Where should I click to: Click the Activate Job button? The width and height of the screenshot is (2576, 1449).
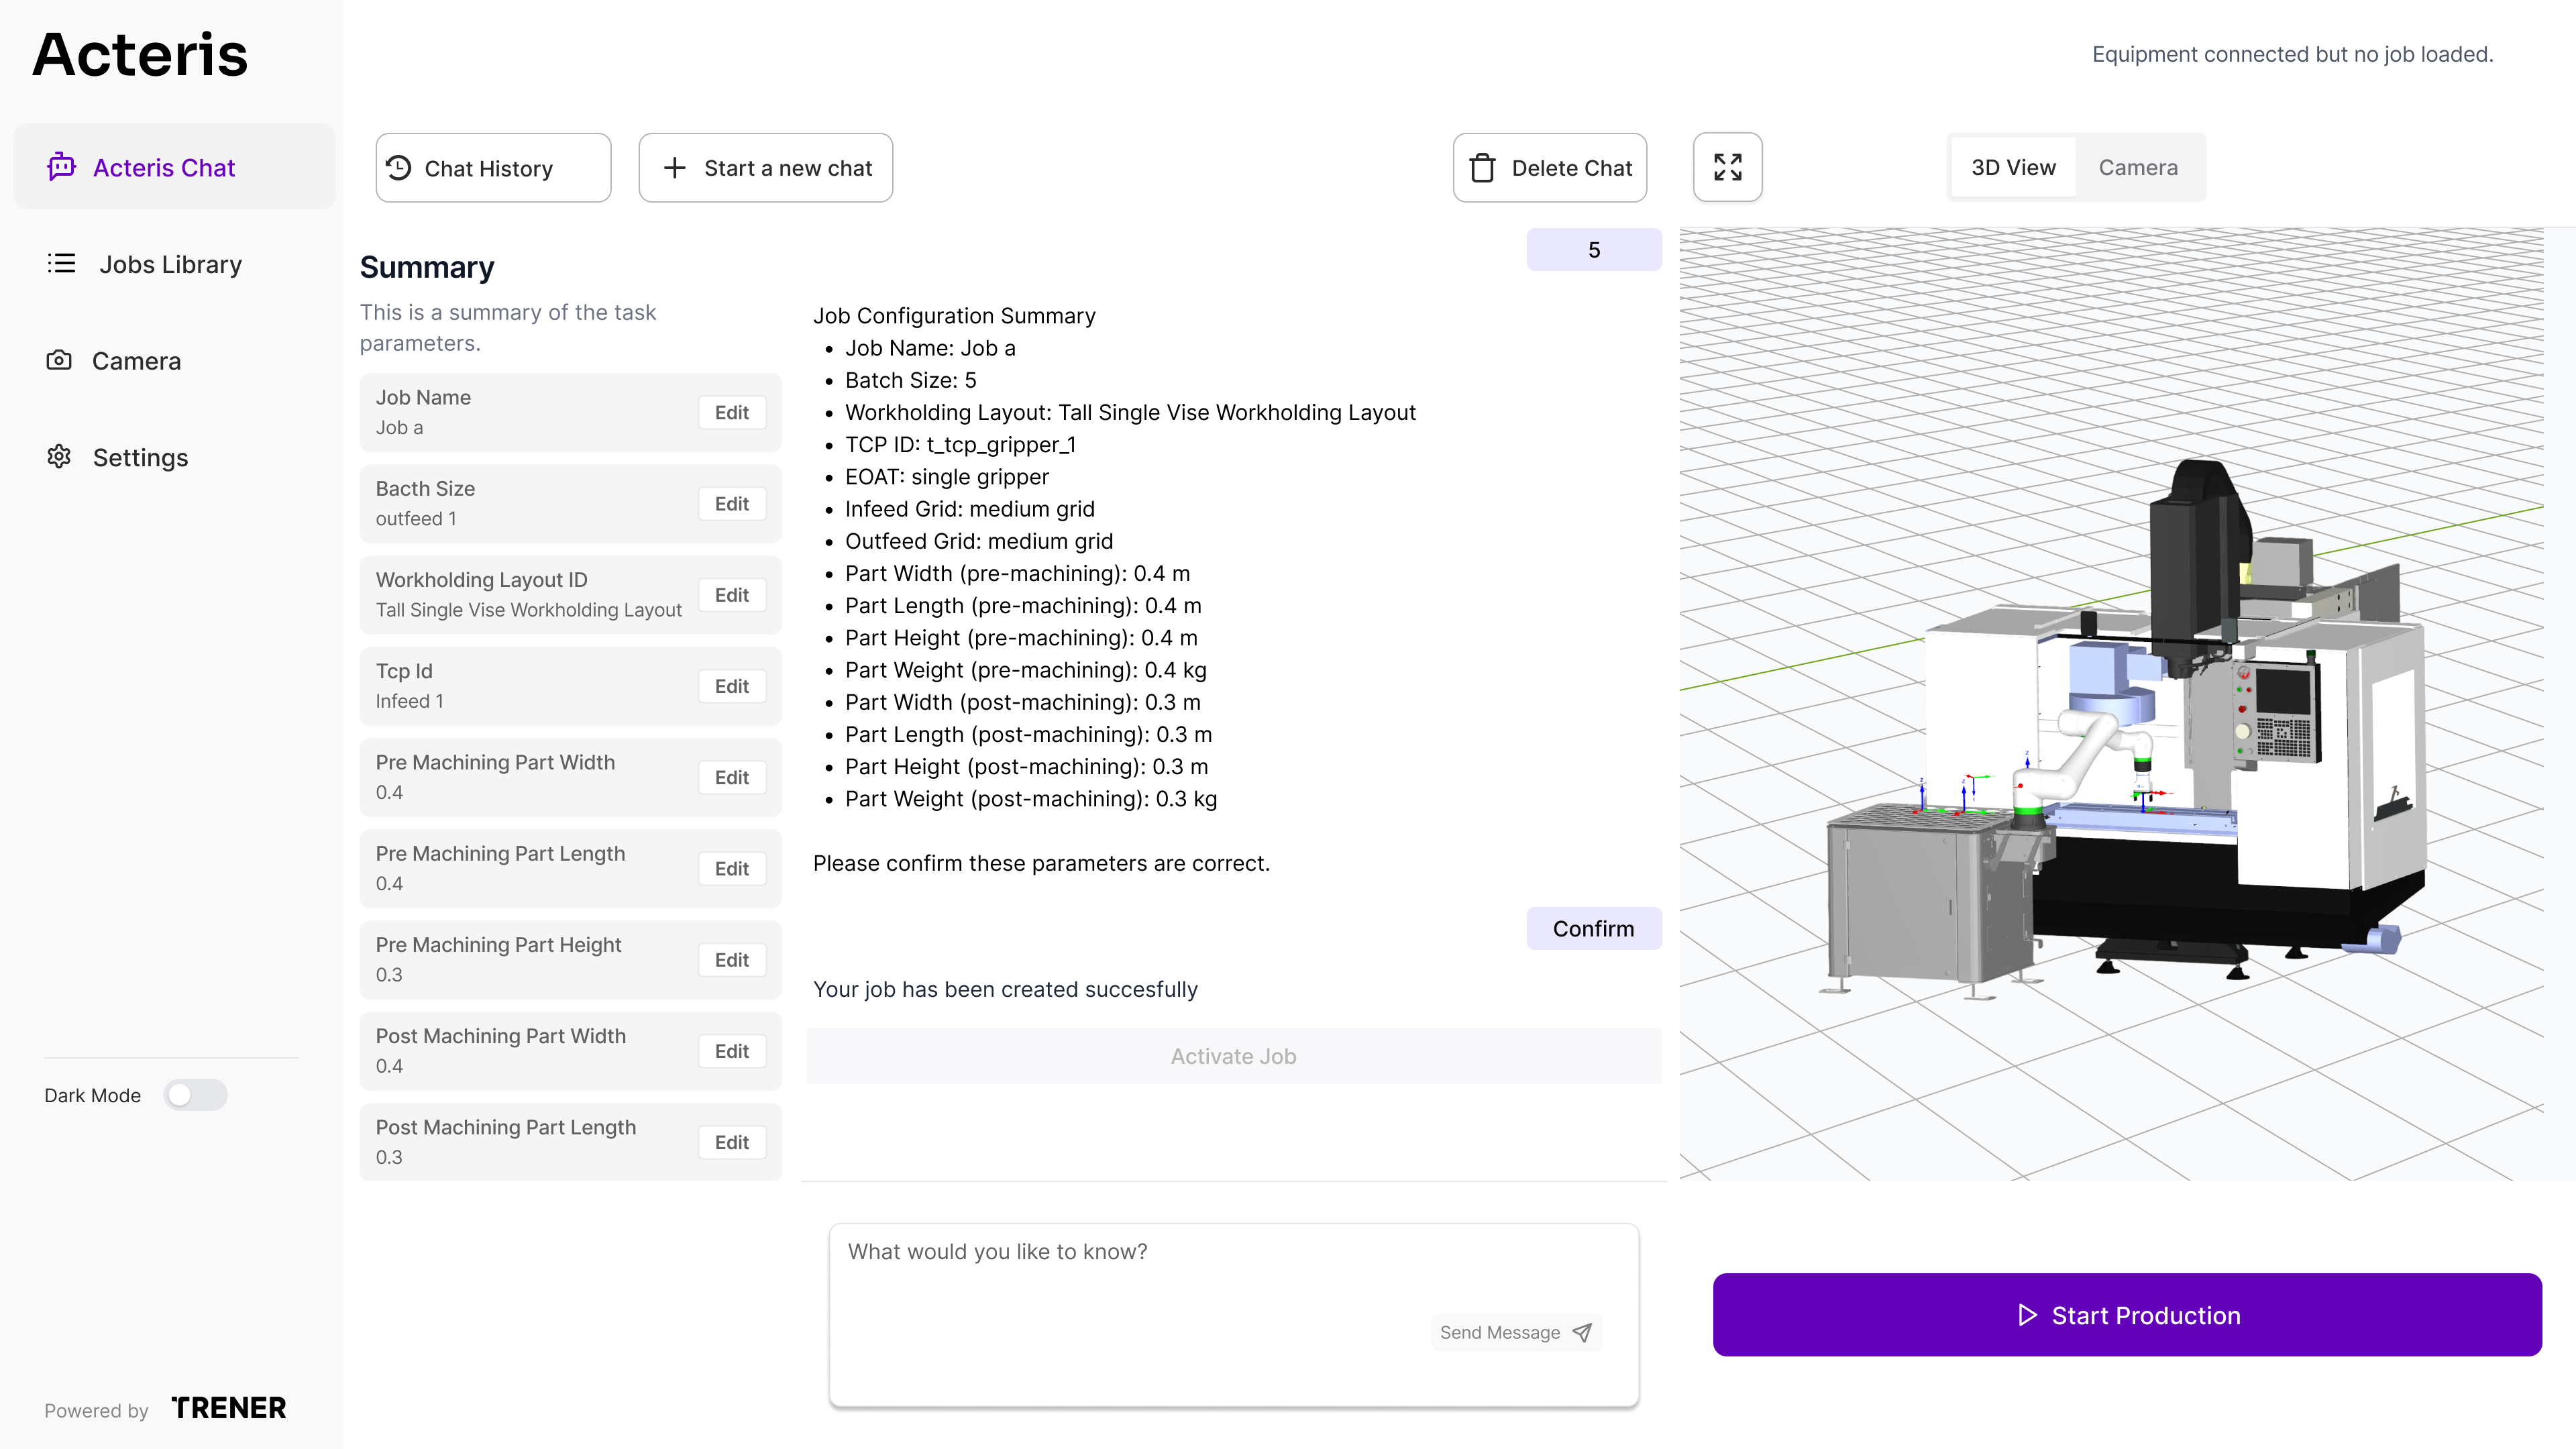[1232, 1056]
